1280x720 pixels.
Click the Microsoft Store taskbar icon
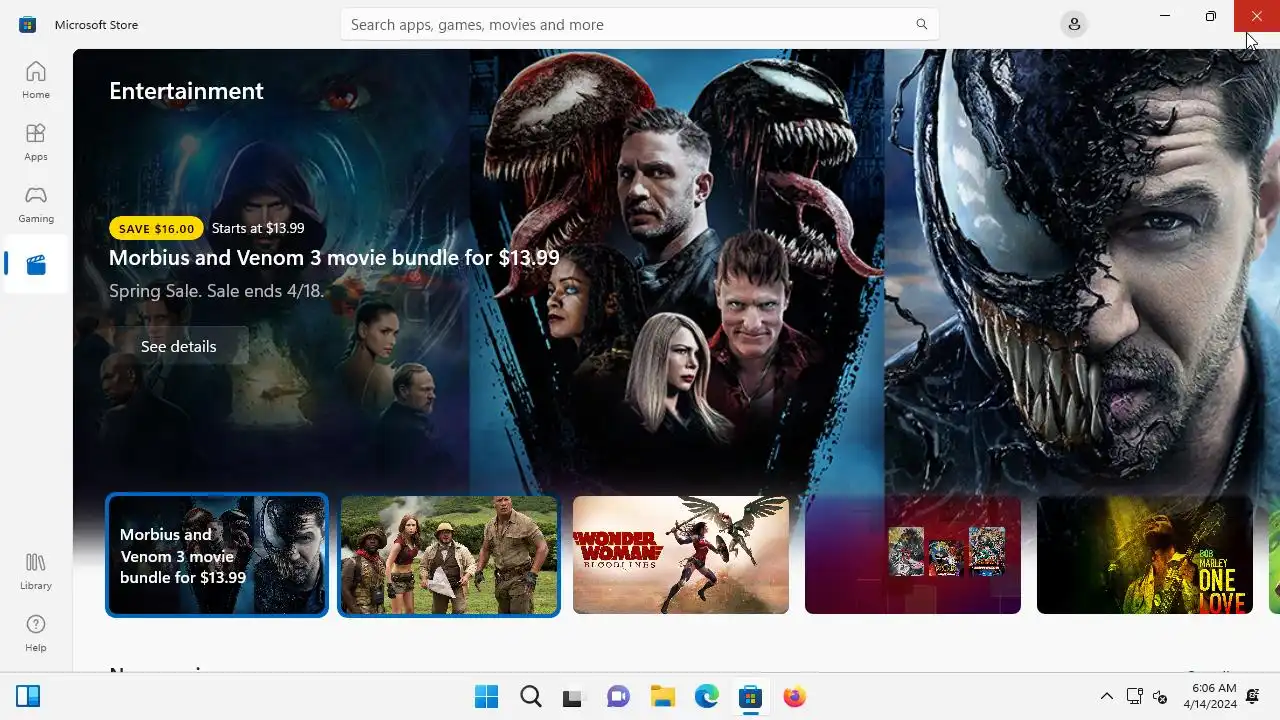(750, 697)
